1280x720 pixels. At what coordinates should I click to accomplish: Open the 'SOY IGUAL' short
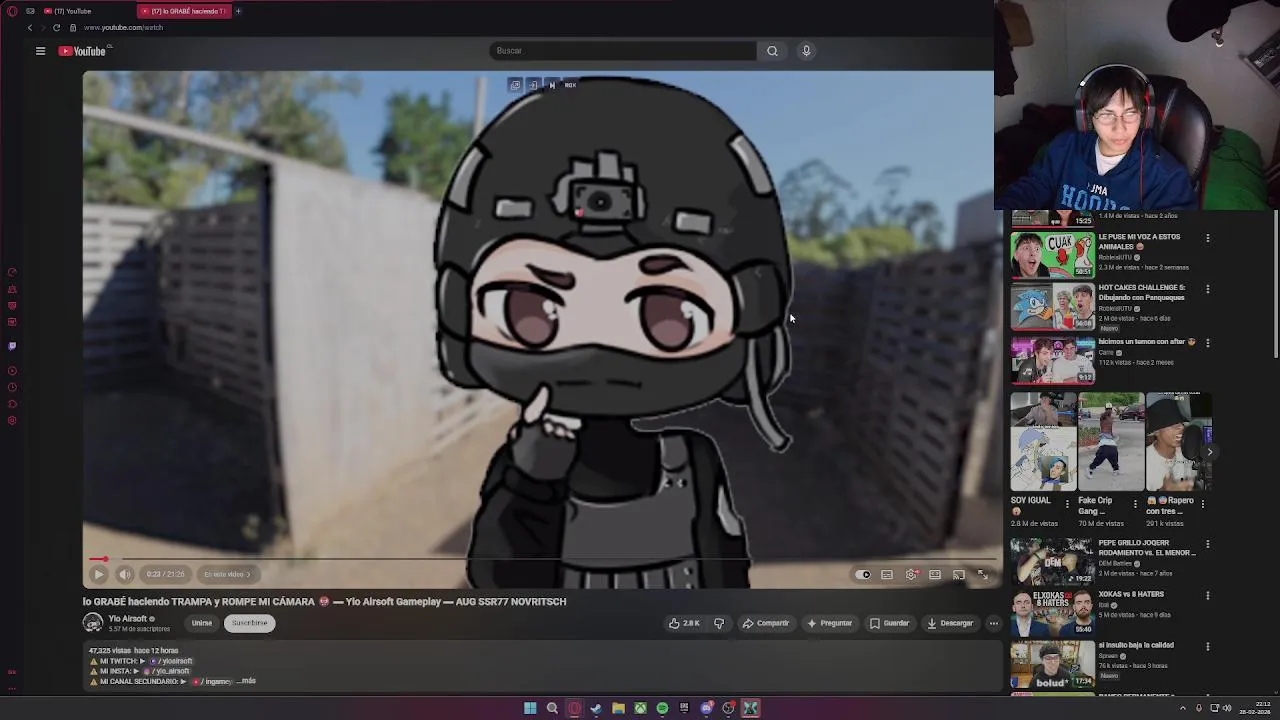click(x=1042, y=442)
